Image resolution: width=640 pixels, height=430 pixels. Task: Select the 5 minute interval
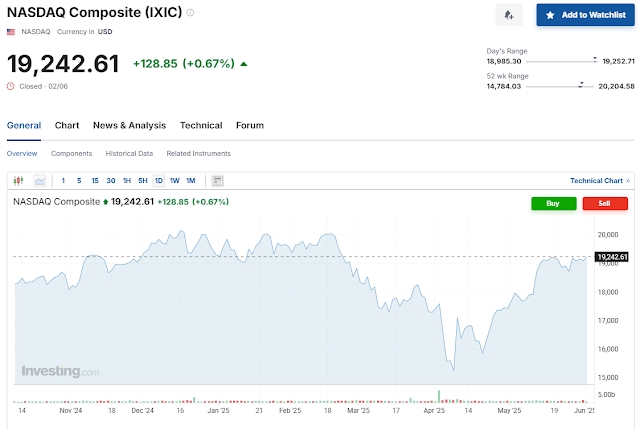click(79, 181)
